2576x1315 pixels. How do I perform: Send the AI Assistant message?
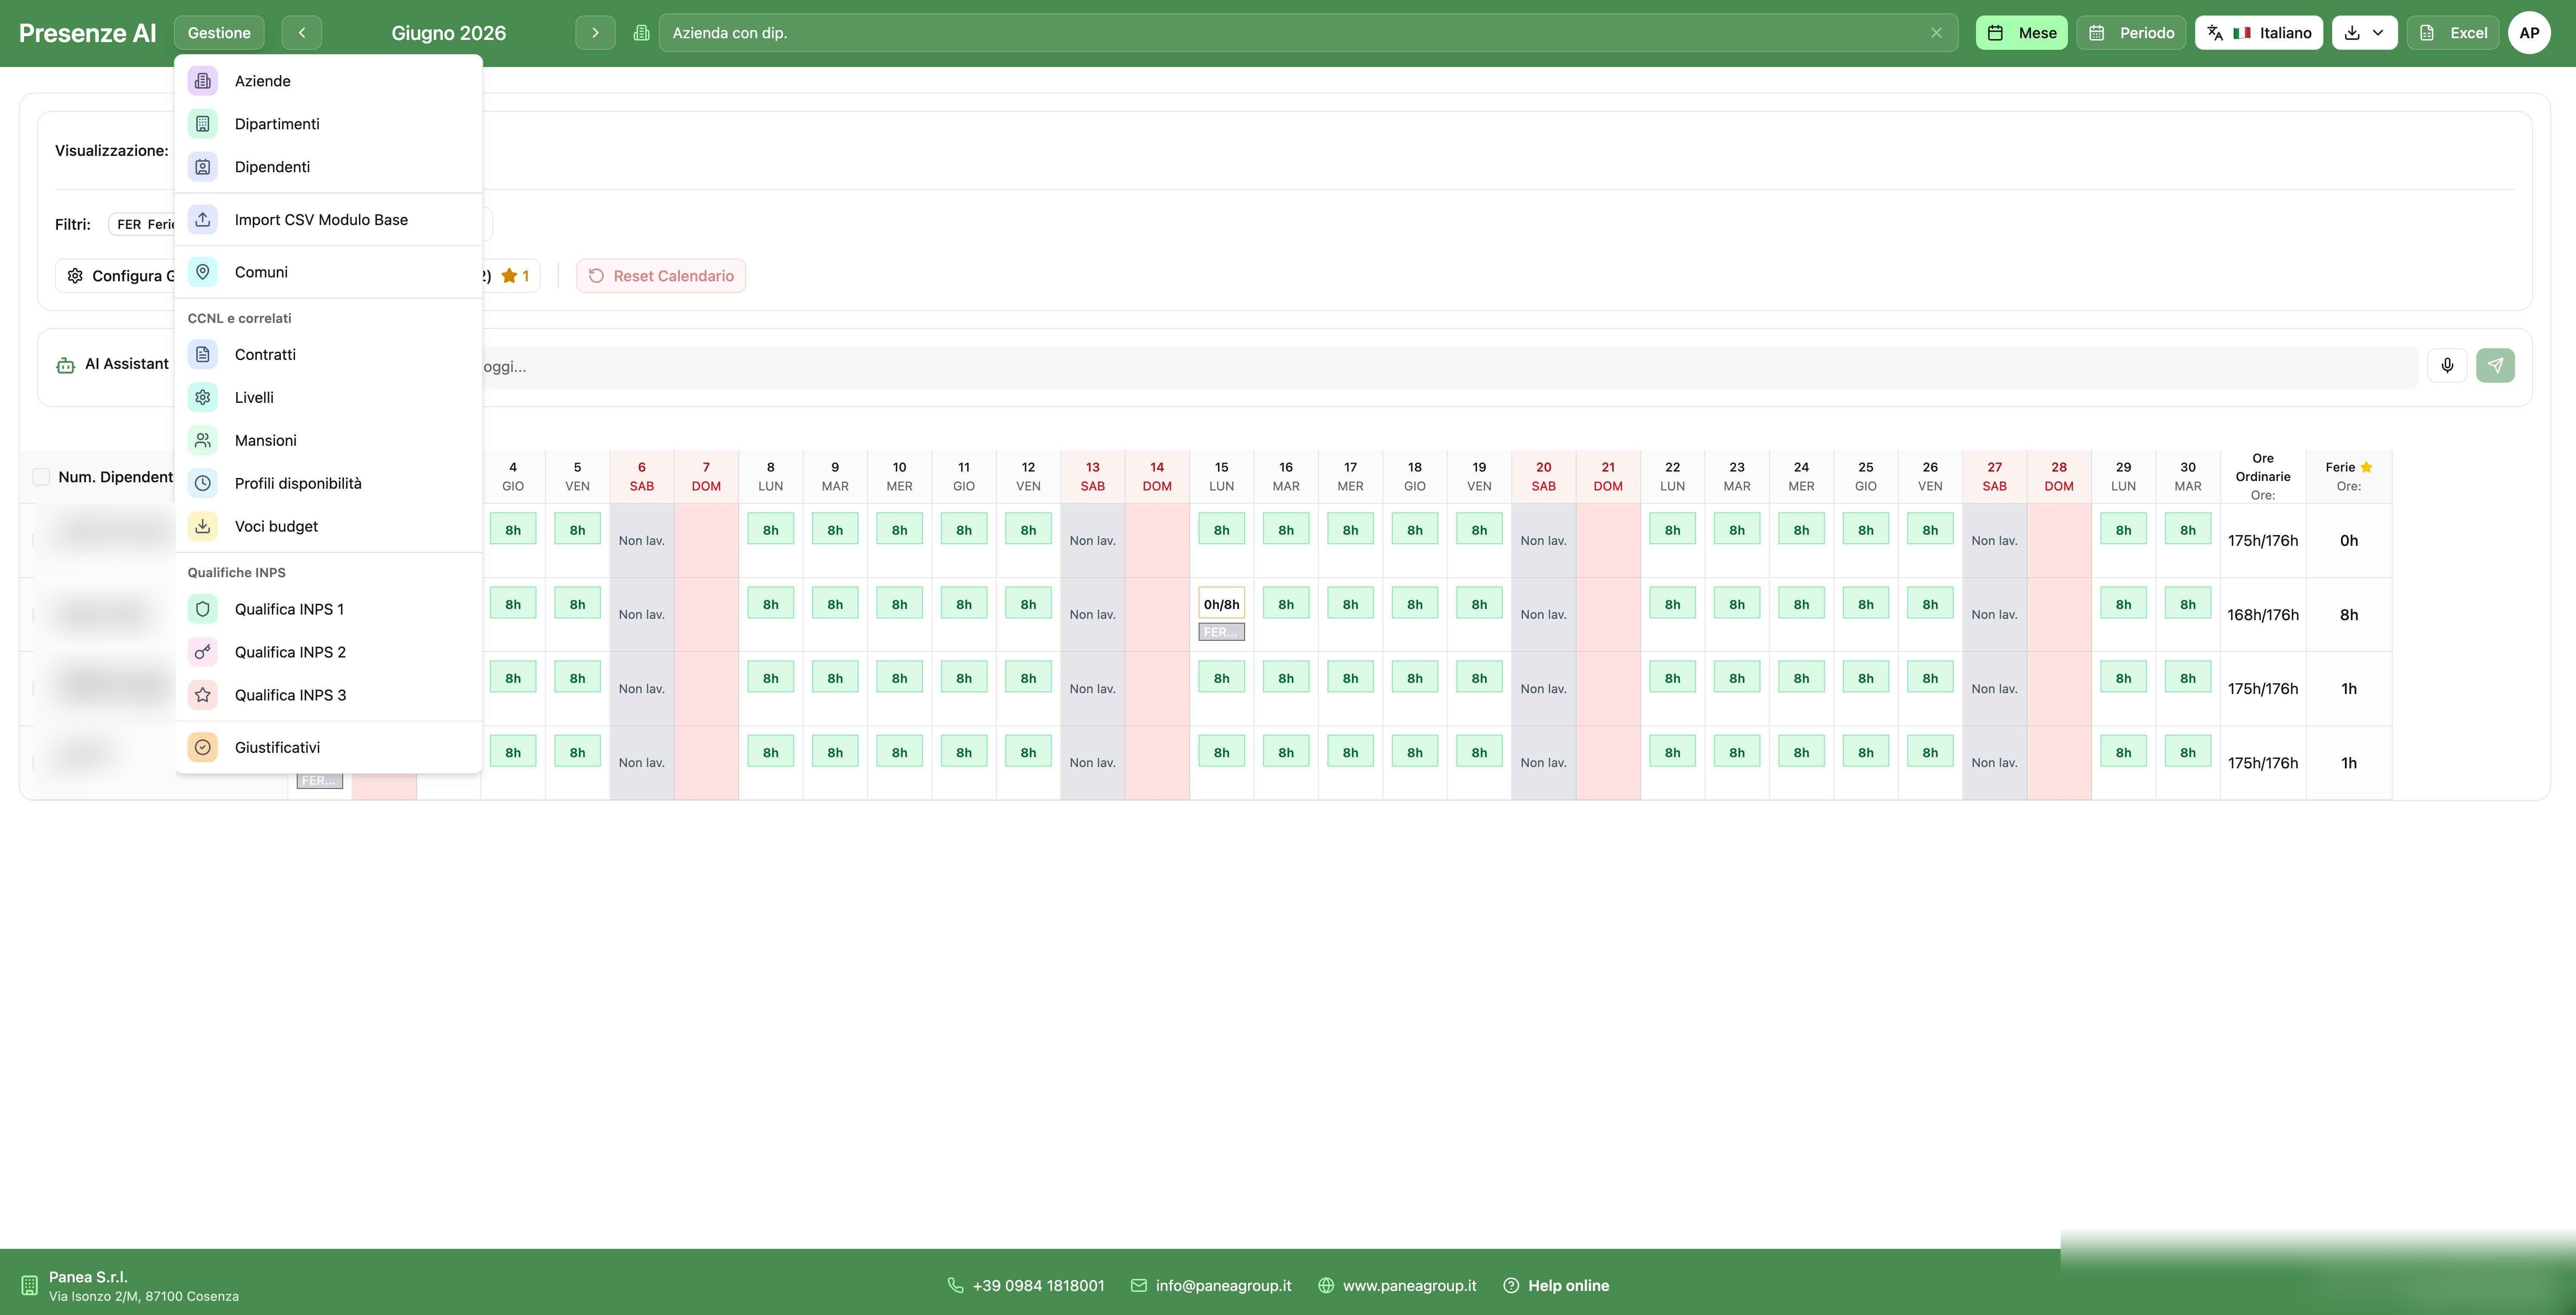tap(2495, 365)
